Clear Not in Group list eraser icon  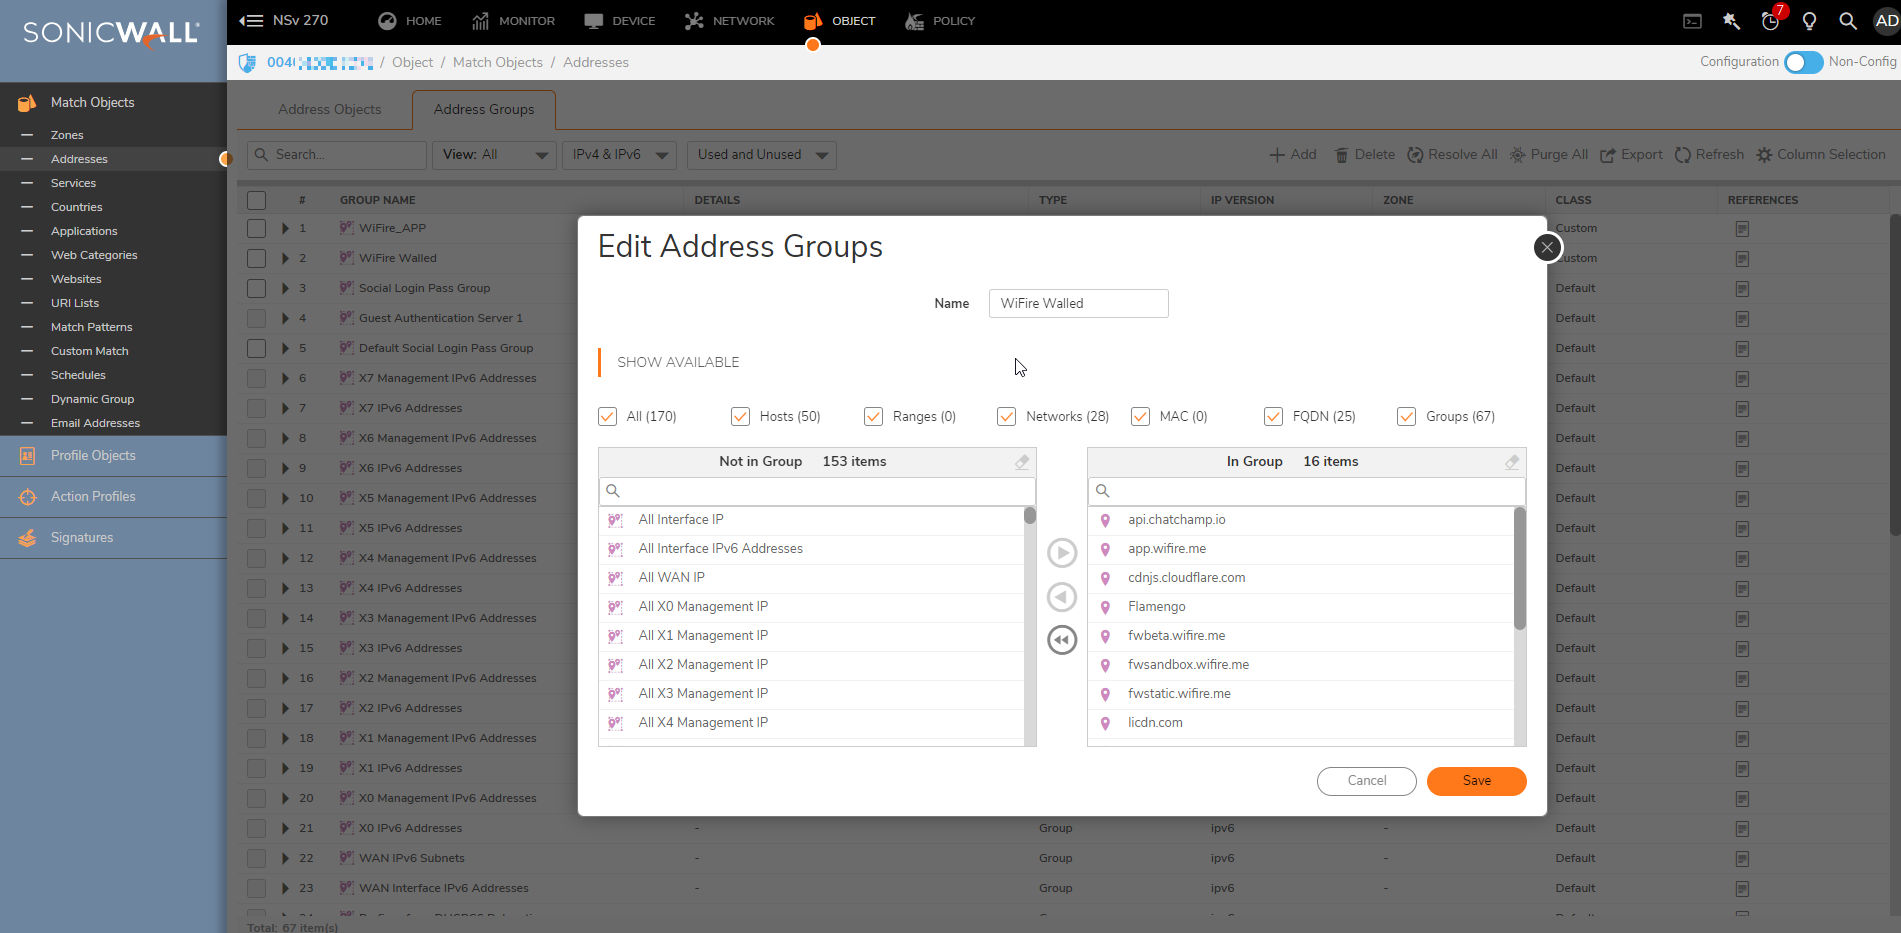pyautogui.click(x=1021, y=462)
